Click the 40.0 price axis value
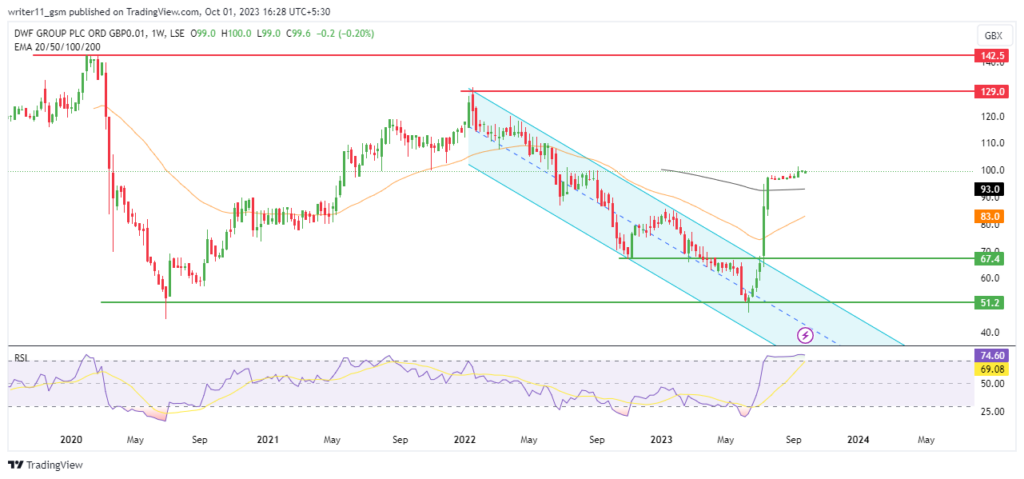Screen dimensions: 1024x479 click(993, 333)
